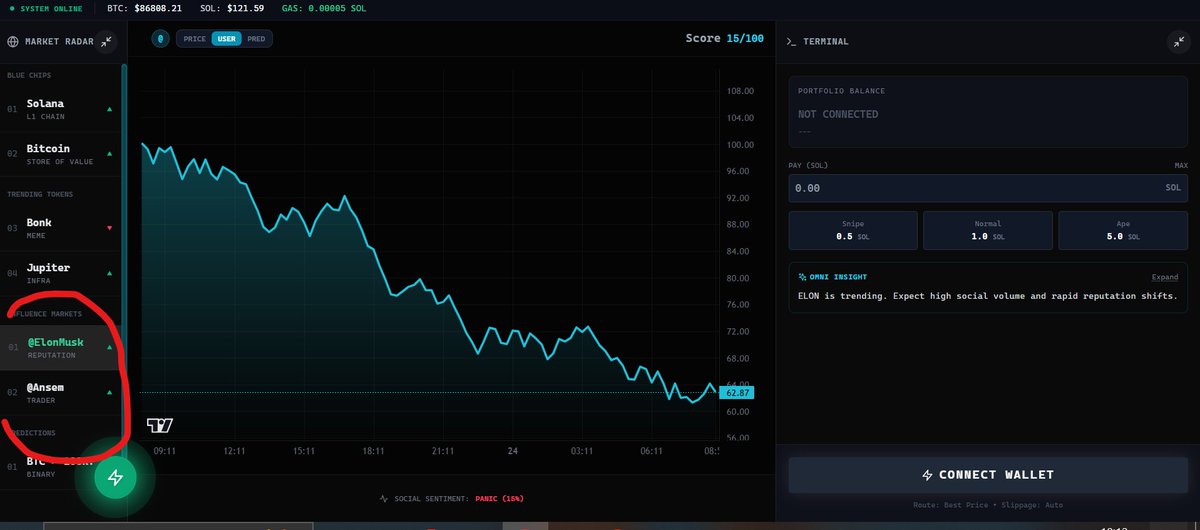Click the NOT CONNECTED portfolio status

838,114
